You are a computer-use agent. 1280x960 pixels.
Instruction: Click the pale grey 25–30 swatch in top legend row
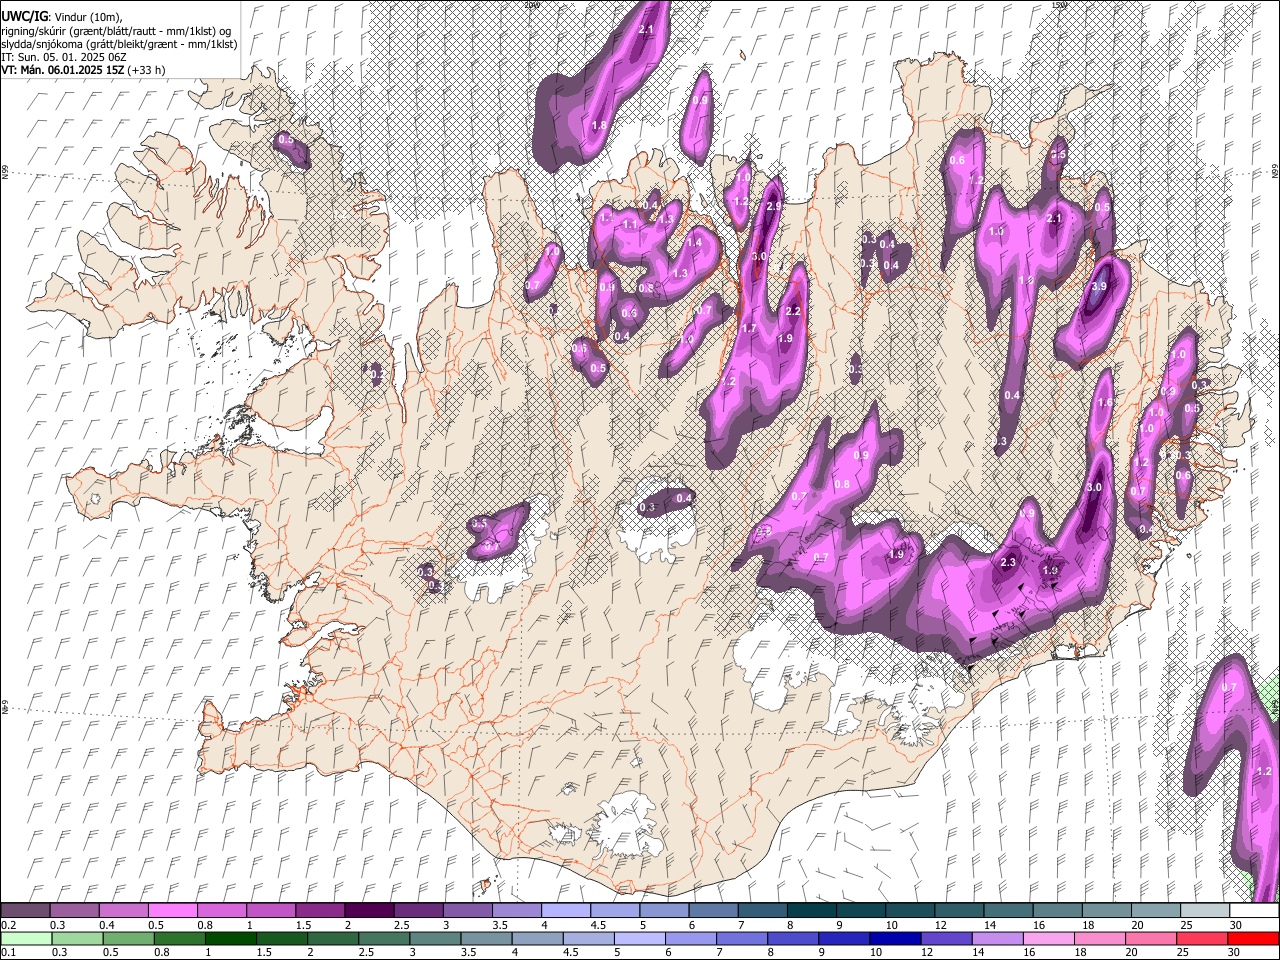pos(1205,911)
